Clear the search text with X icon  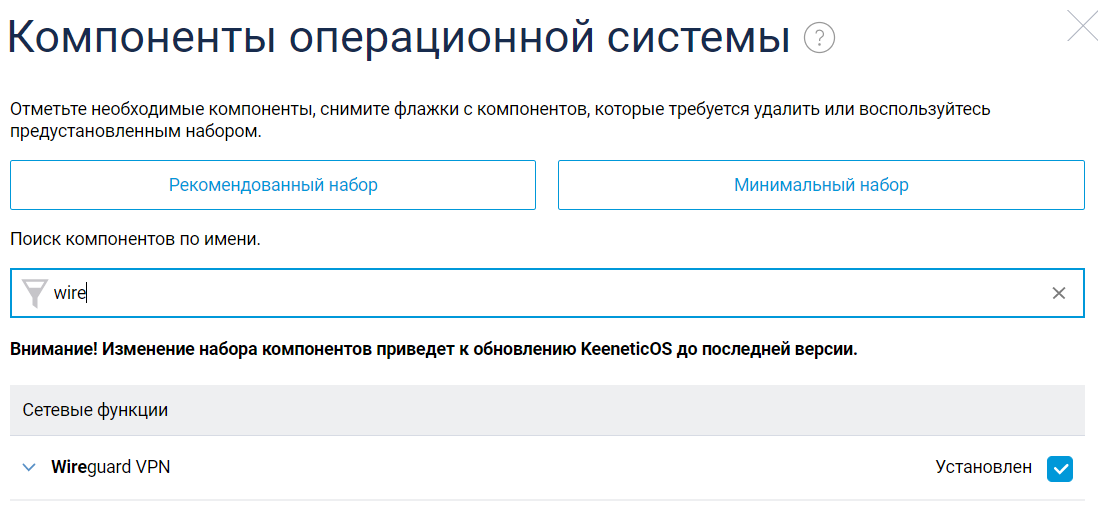click(1059, 293)
